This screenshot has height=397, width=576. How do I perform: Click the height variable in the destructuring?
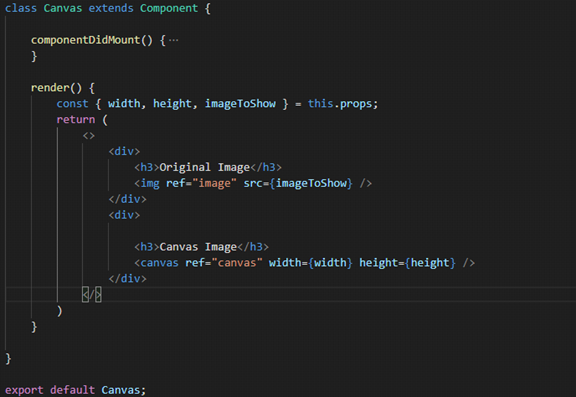point(172,104)
